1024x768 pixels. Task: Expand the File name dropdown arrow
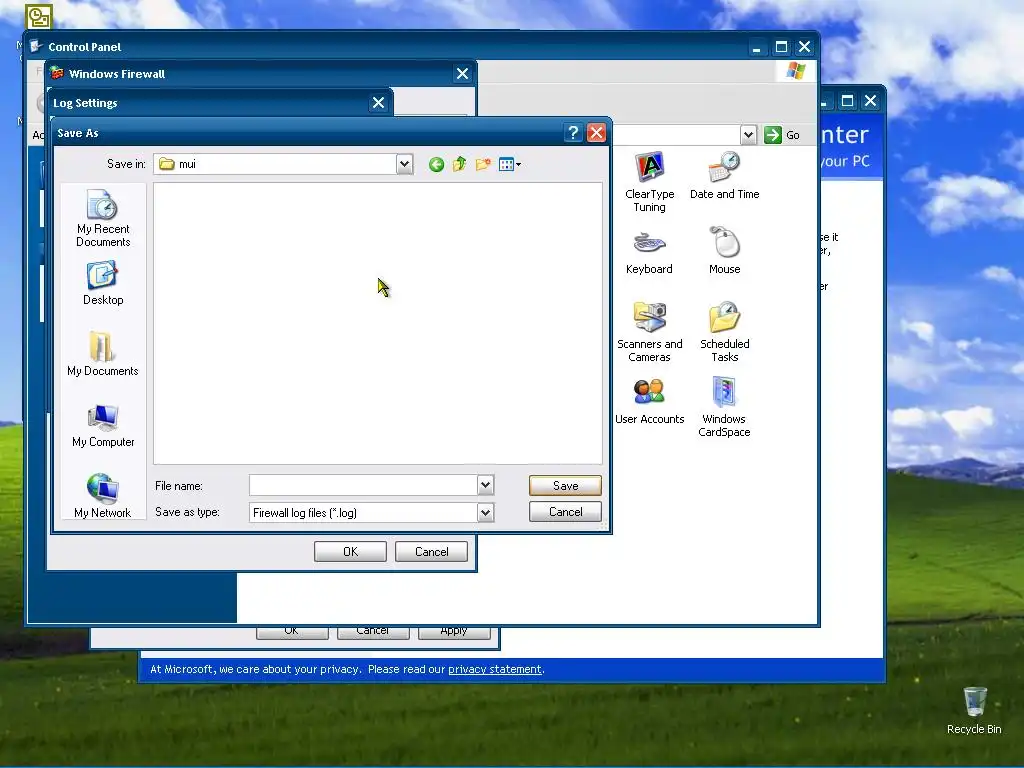tap(485, 485)
